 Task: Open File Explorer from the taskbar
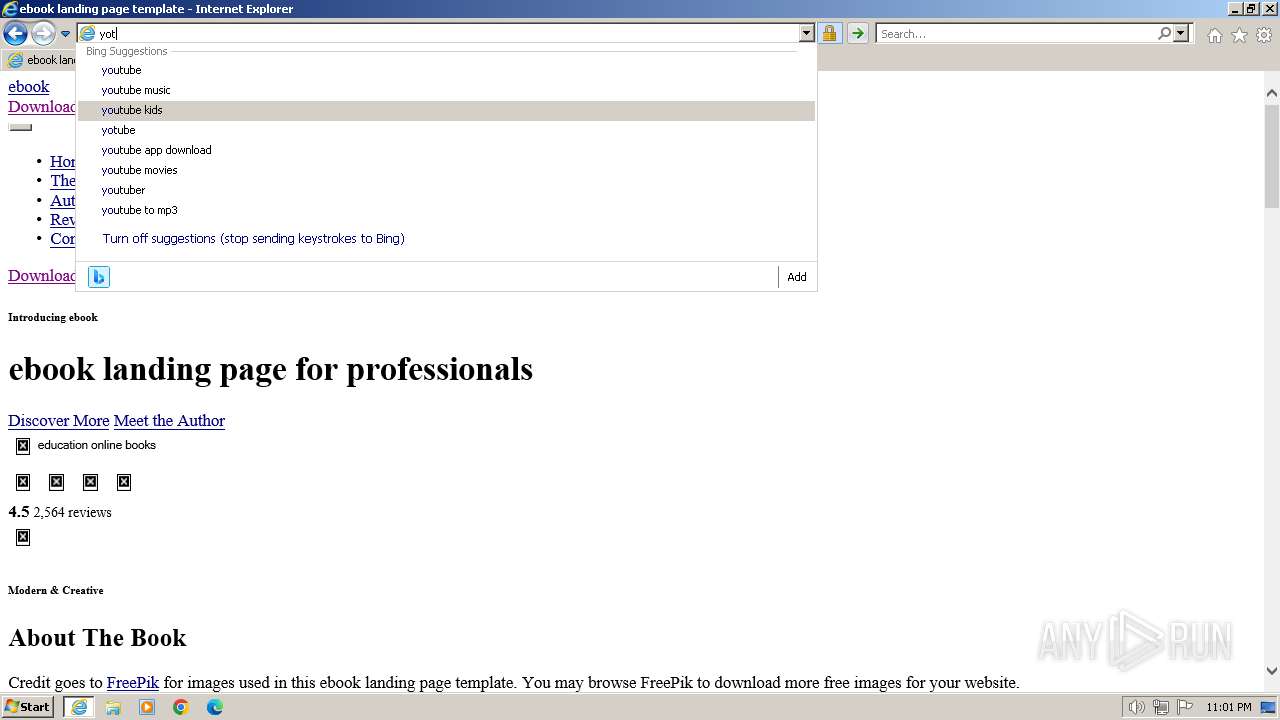tap(113, 707)
